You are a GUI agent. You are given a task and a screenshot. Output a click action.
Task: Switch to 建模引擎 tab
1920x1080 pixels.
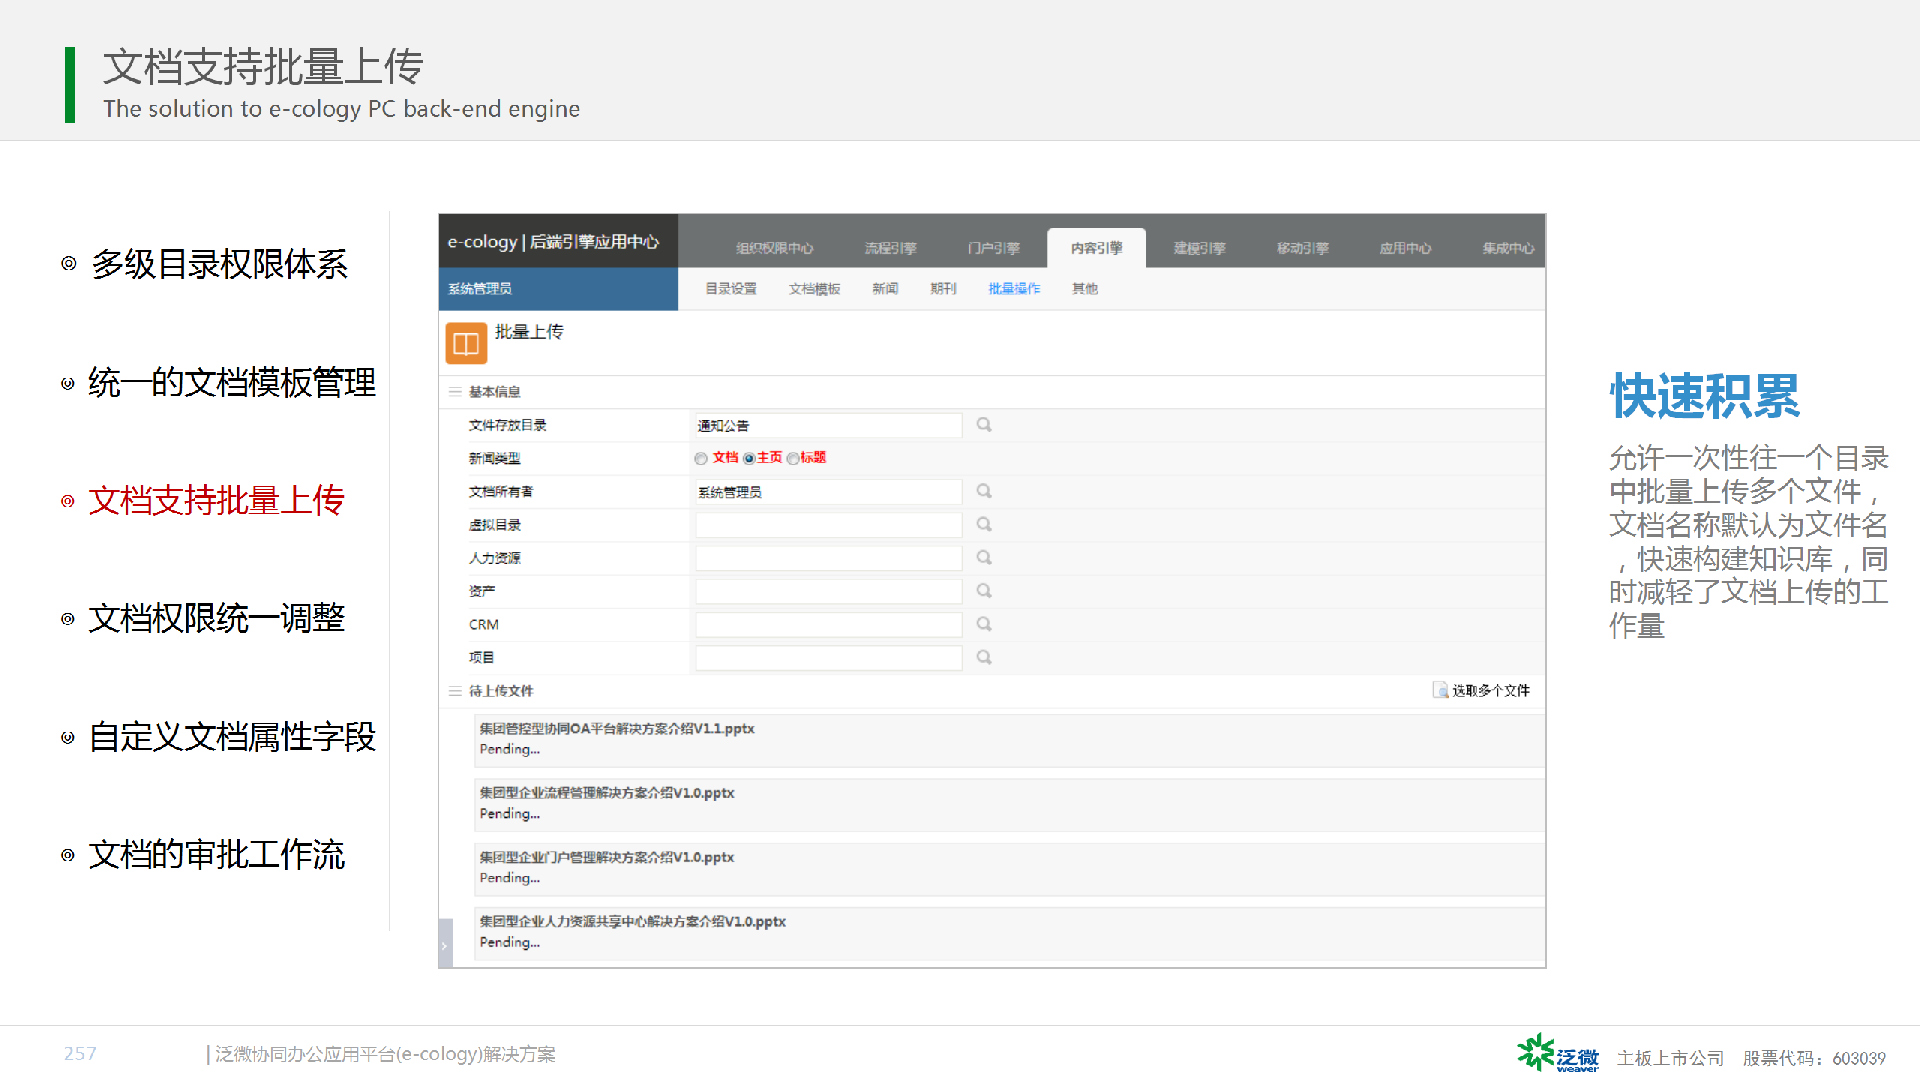pos(1199,248)
